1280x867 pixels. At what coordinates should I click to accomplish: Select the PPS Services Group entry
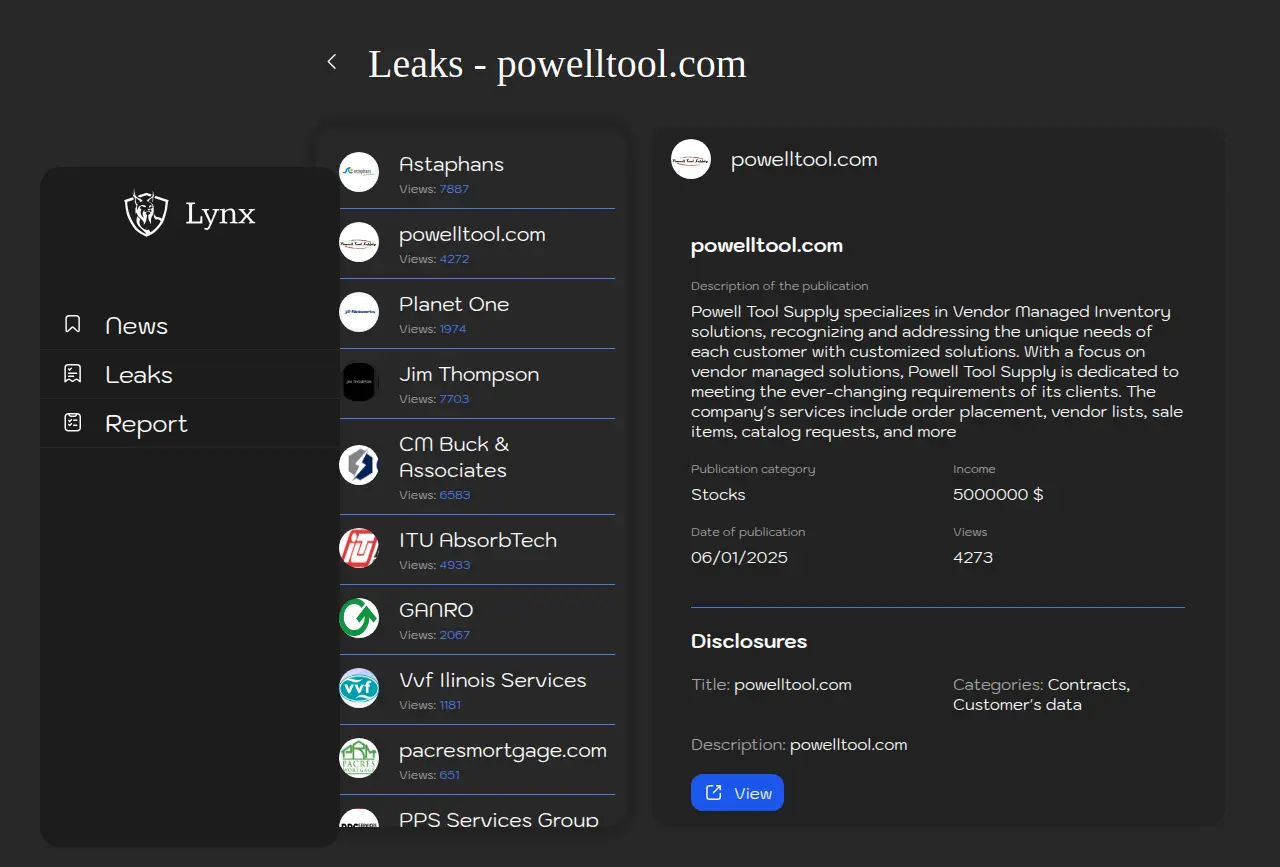tap(498, 819)
